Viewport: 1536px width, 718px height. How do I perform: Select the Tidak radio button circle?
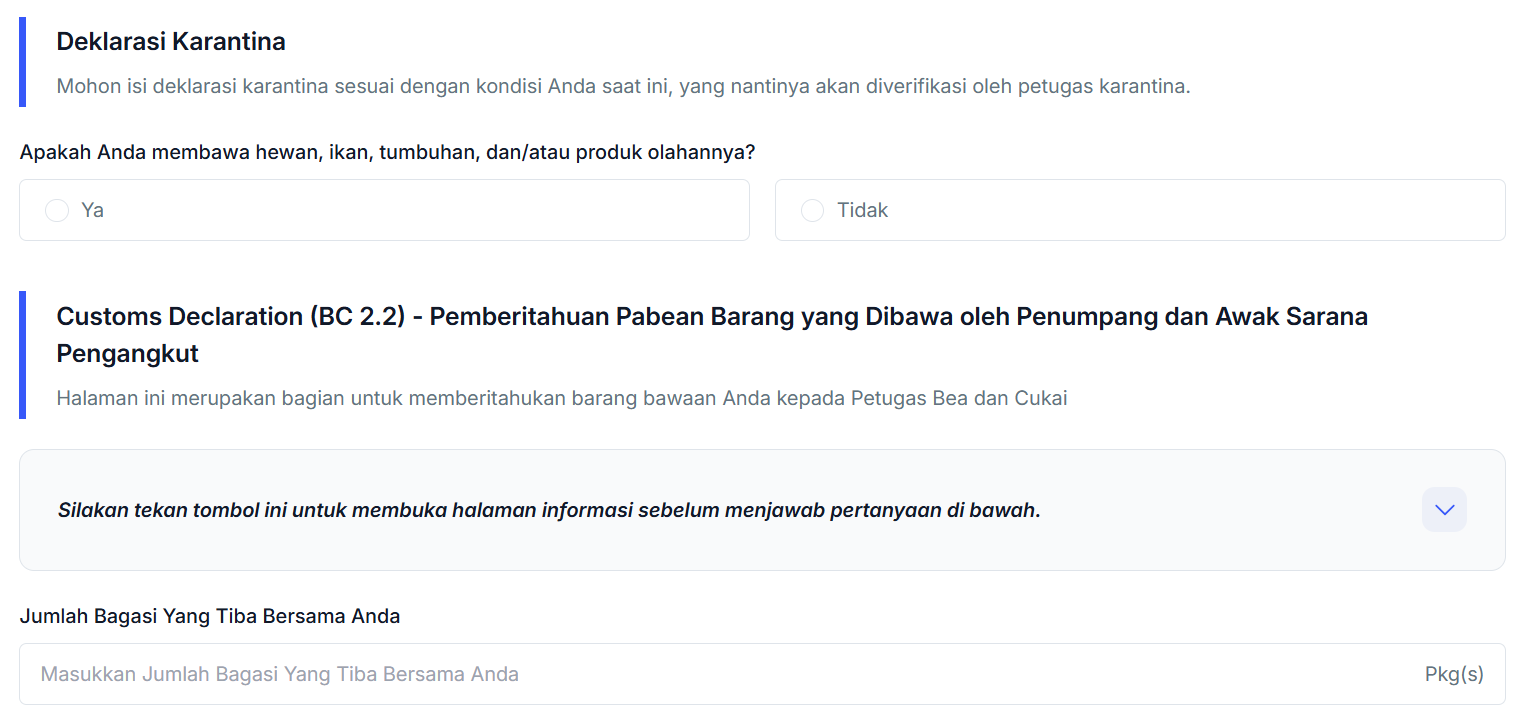tap(812, 210)
